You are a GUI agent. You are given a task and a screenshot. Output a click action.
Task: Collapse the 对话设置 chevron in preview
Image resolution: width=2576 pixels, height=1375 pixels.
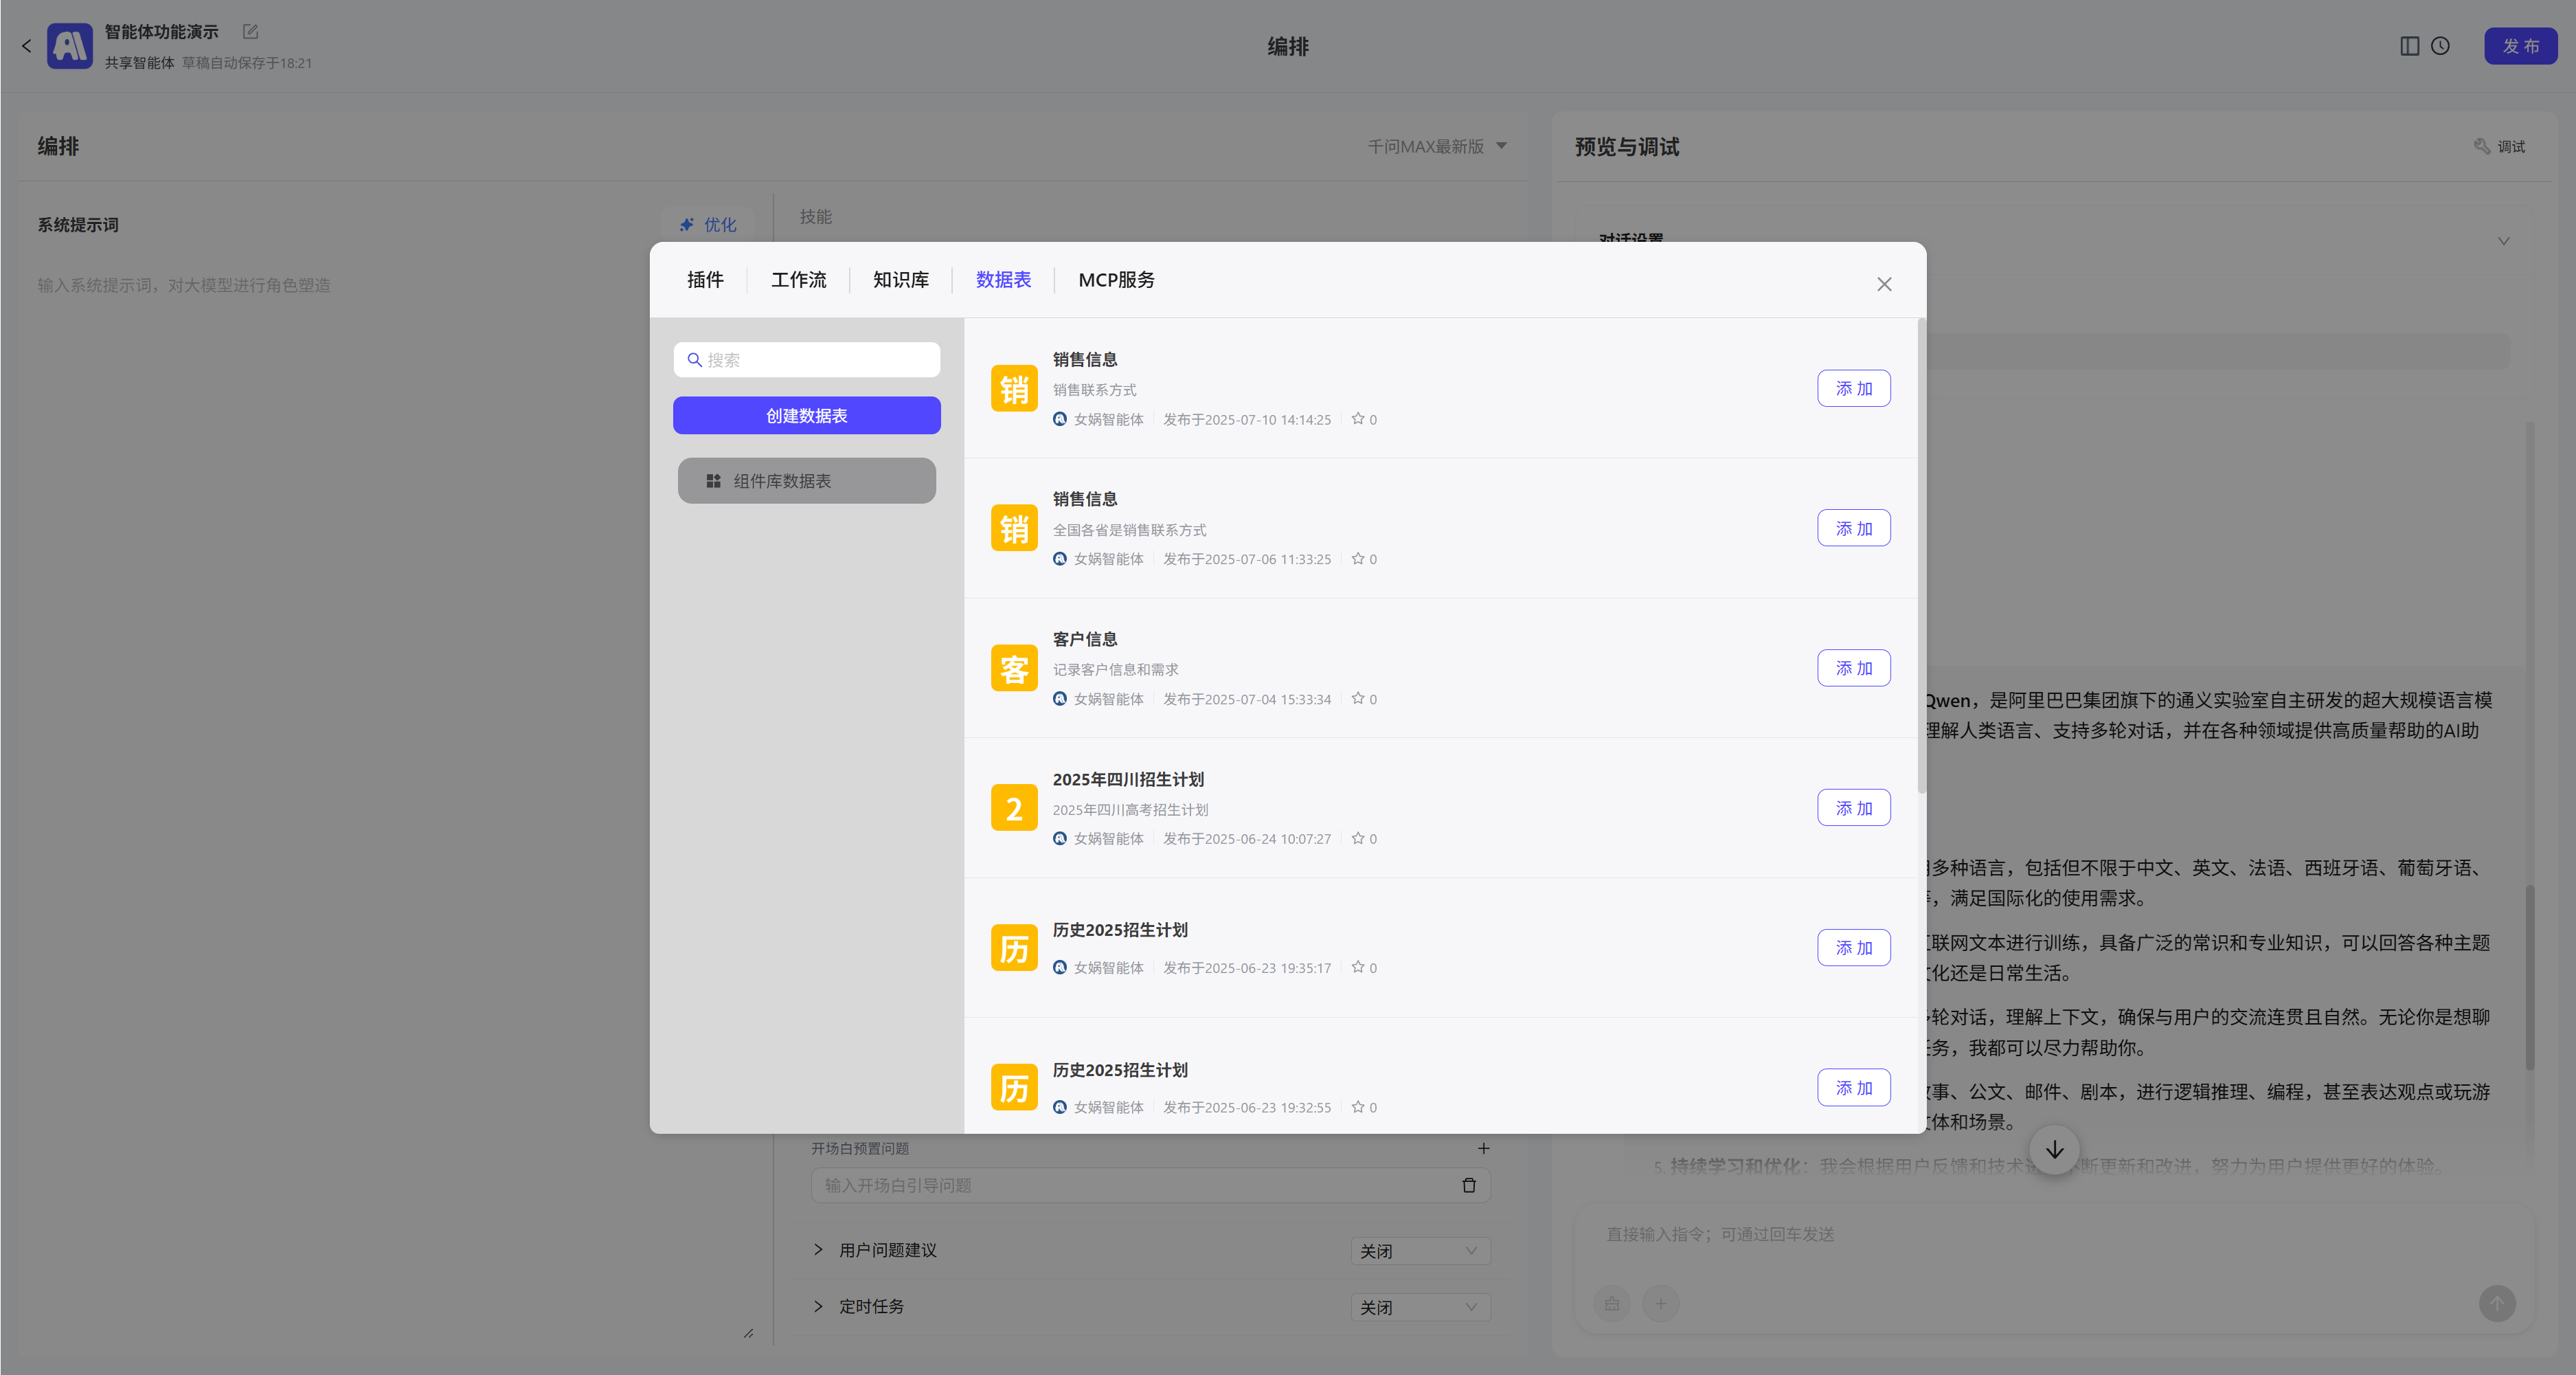pyautogui.click(x=2504, y=241)
